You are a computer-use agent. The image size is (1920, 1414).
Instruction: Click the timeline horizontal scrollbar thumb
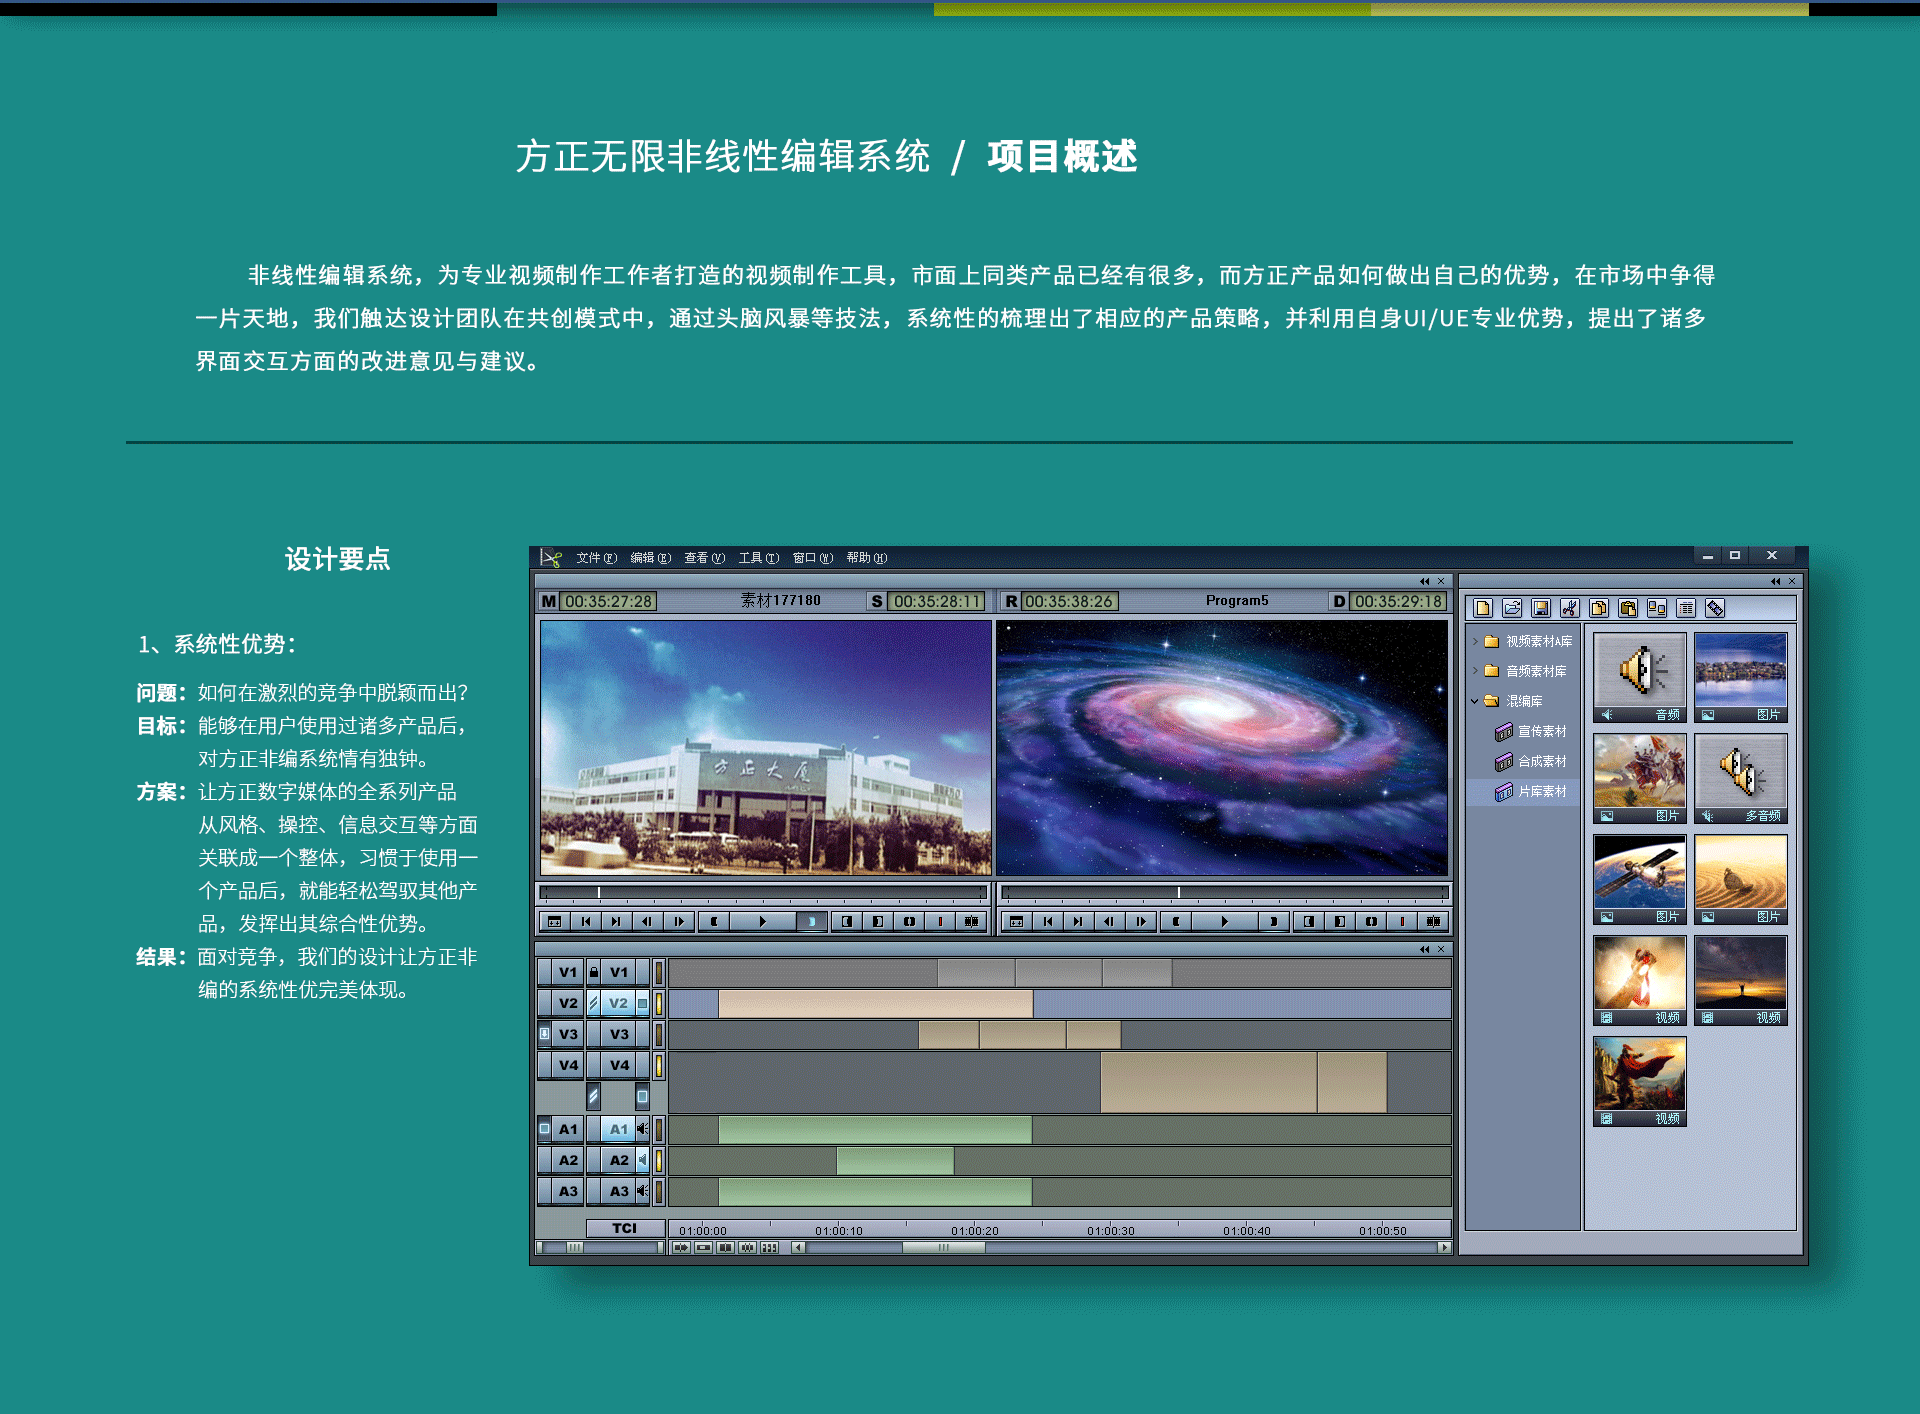click(x=943, y=1247)
